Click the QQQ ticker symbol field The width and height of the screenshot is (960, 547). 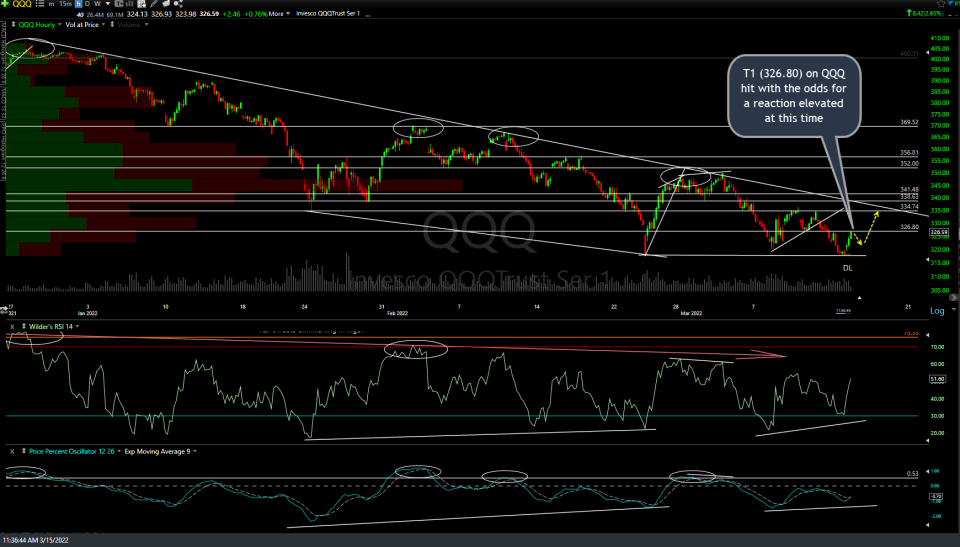22,4
